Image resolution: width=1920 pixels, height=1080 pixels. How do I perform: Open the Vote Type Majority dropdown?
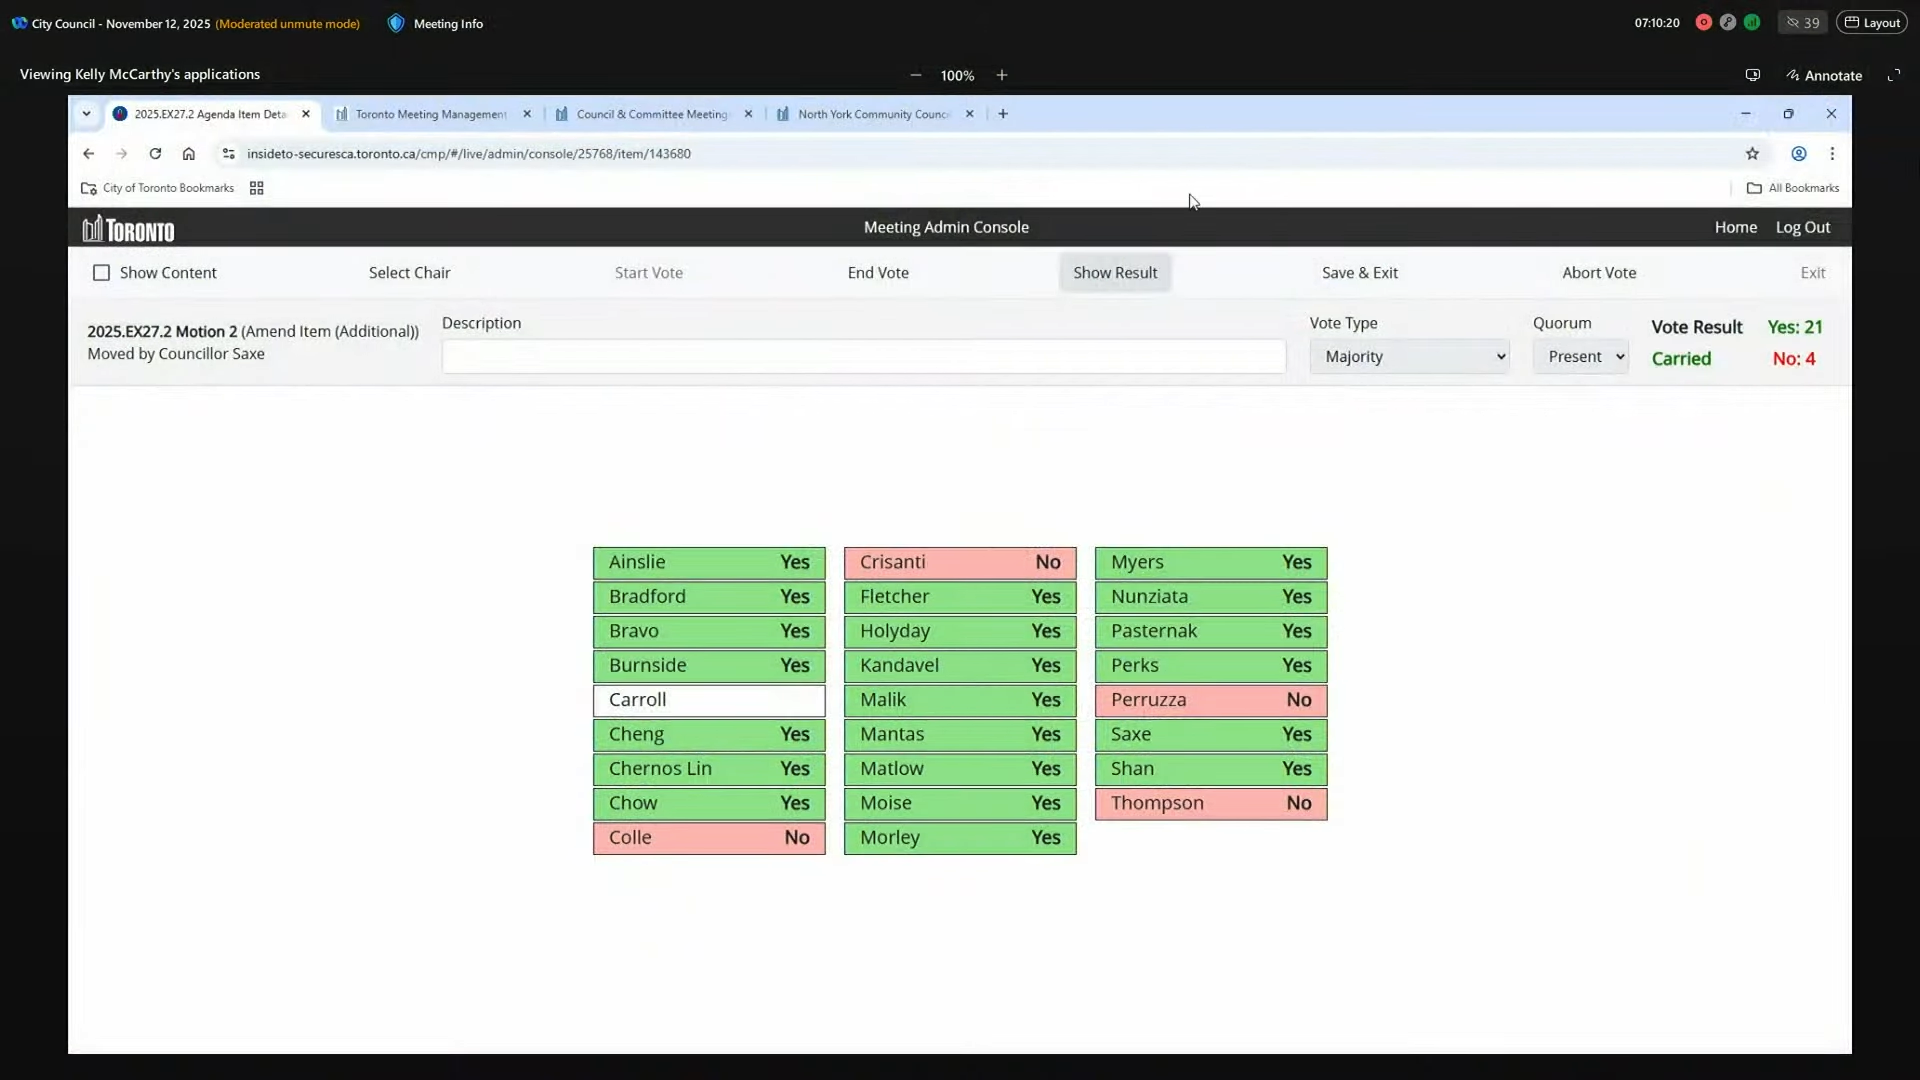[x=1408, y=357]
